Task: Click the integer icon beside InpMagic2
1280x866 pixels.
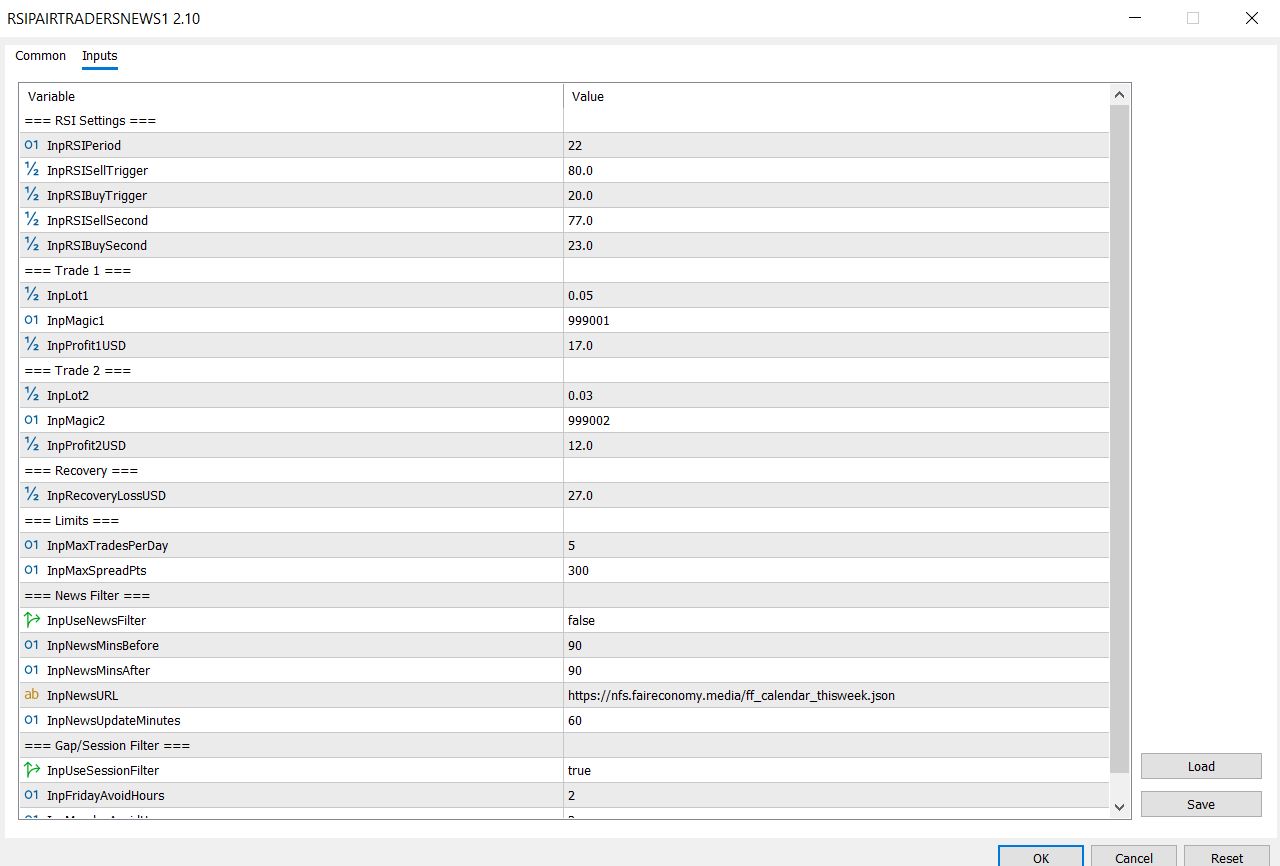Action: click(31, 420)
